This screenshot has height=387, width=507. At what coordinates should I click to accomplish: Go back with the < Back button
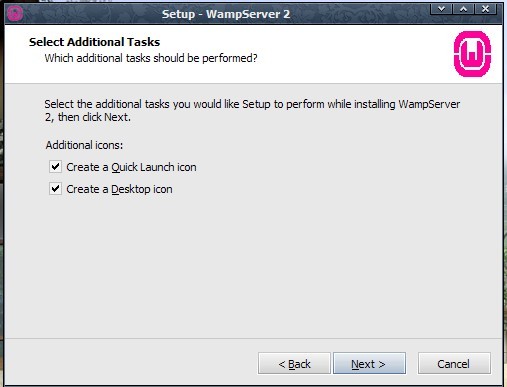(294, 363)
